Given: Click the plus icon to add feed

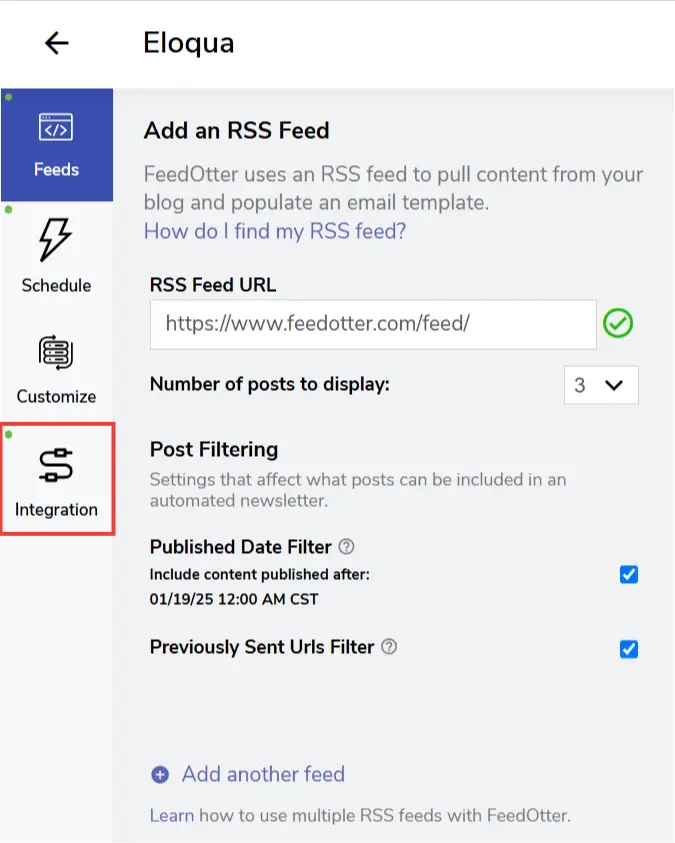Looking at the screenshot, I should tap(160, 775).
